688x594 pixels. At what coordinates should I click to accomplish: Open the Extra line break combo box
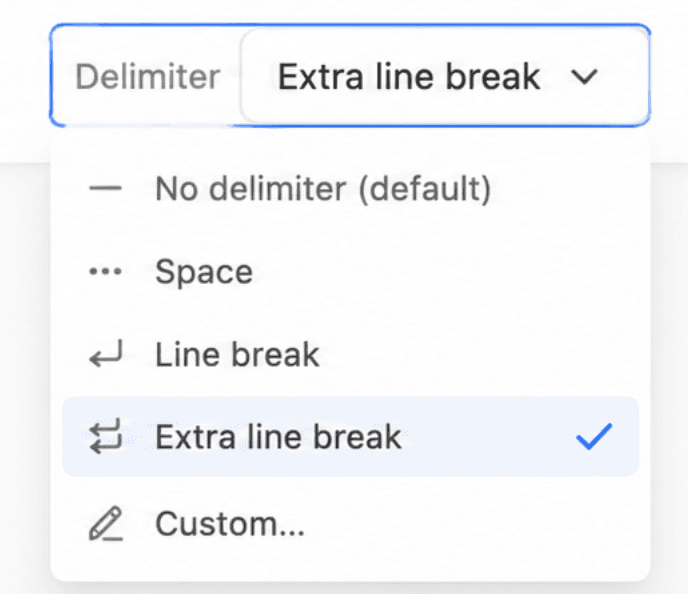(x=444, y=77)
